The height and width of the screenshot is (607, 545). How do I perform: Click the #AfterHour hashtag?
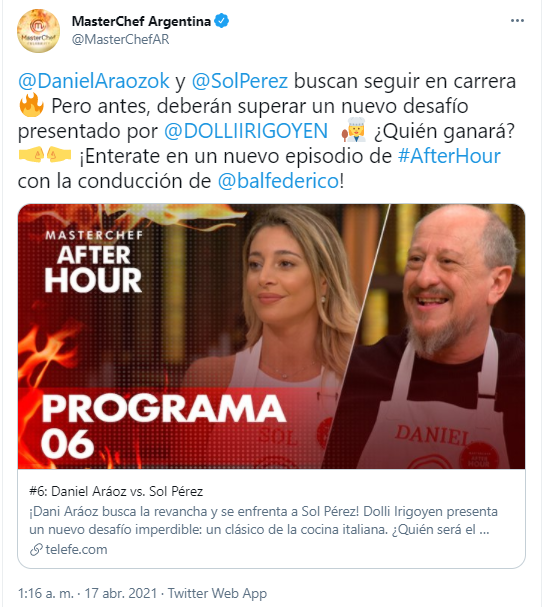pyautogui.click(x=449, y=156)
